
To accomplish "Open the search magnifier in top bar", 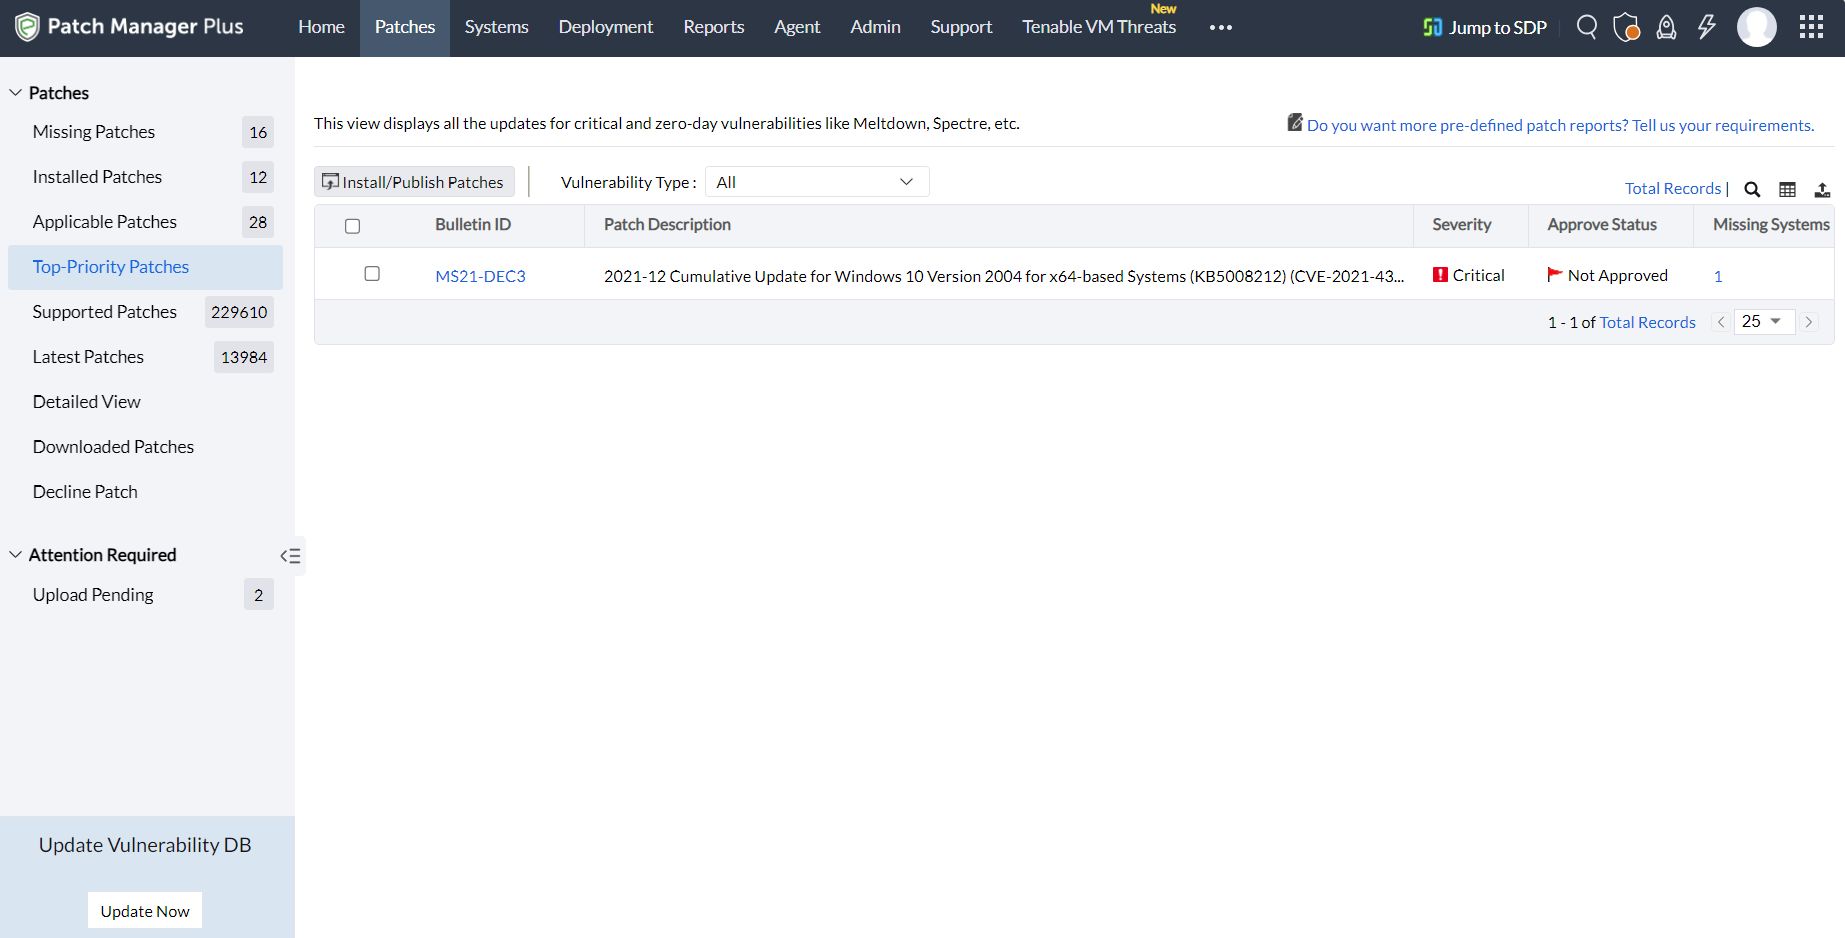I will click(1586, 27).
